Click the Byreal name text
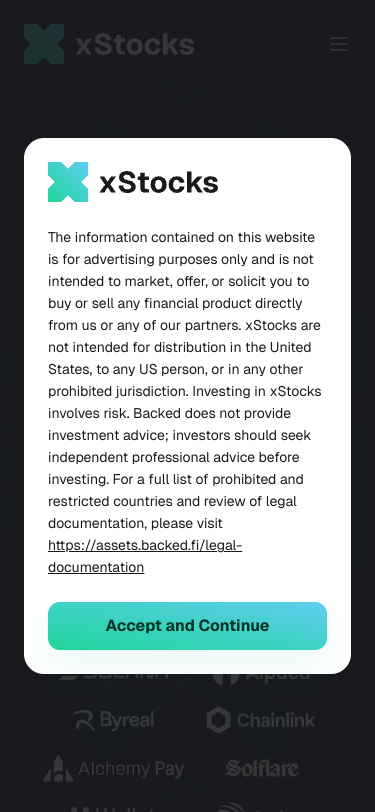 (127, 720)
